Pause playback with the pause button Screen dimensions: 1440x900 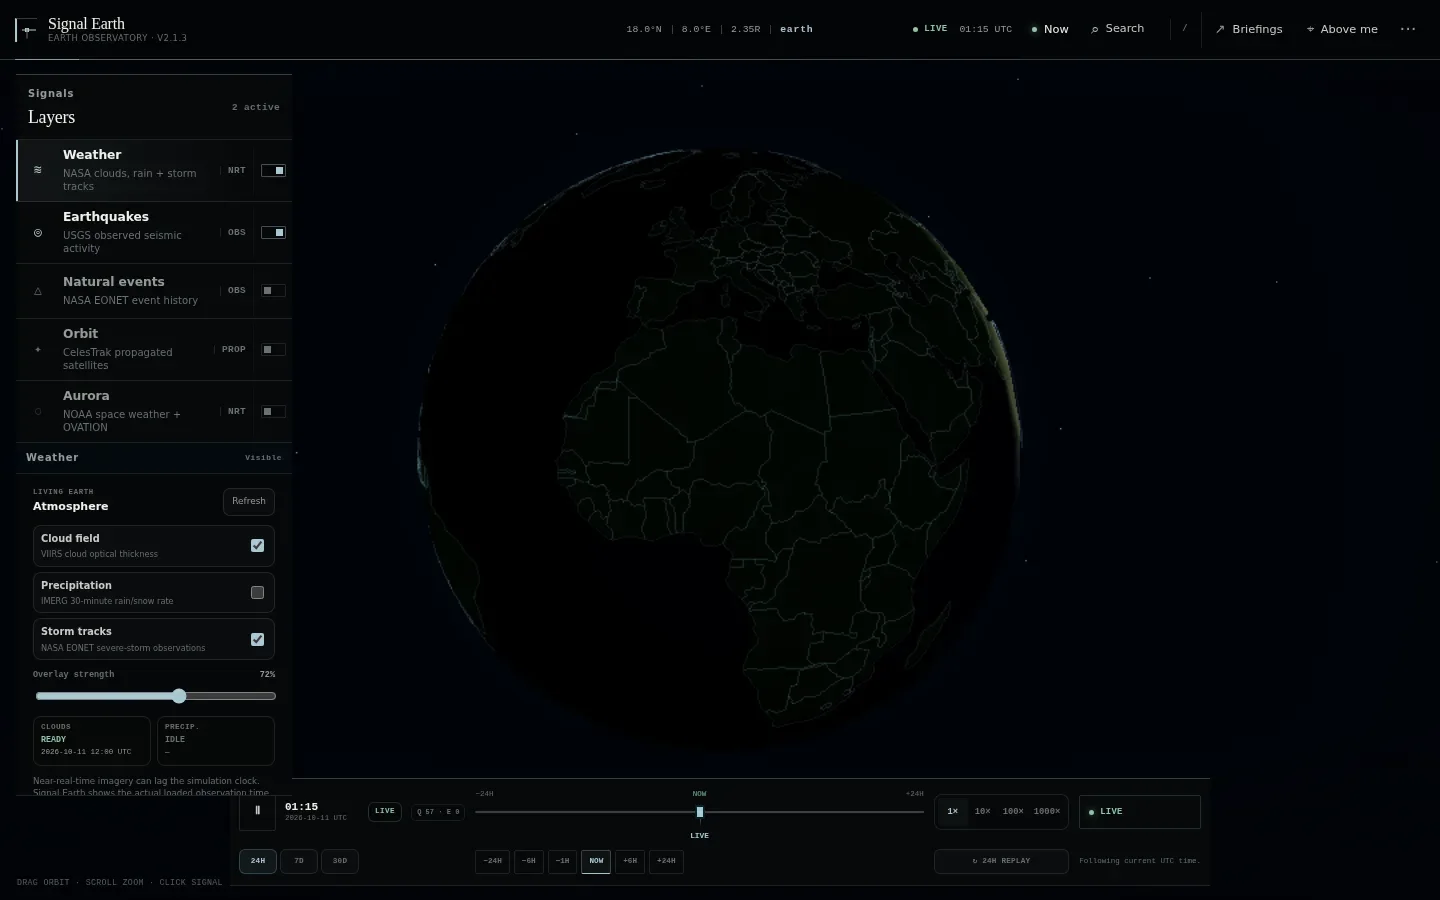257,811
